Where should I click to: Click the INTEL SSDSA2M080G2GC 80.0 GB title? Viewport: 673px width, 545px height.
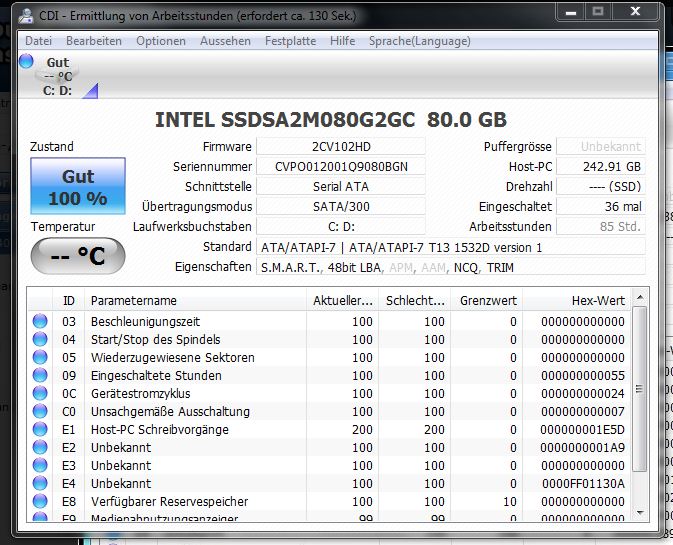tap(330, 120)
